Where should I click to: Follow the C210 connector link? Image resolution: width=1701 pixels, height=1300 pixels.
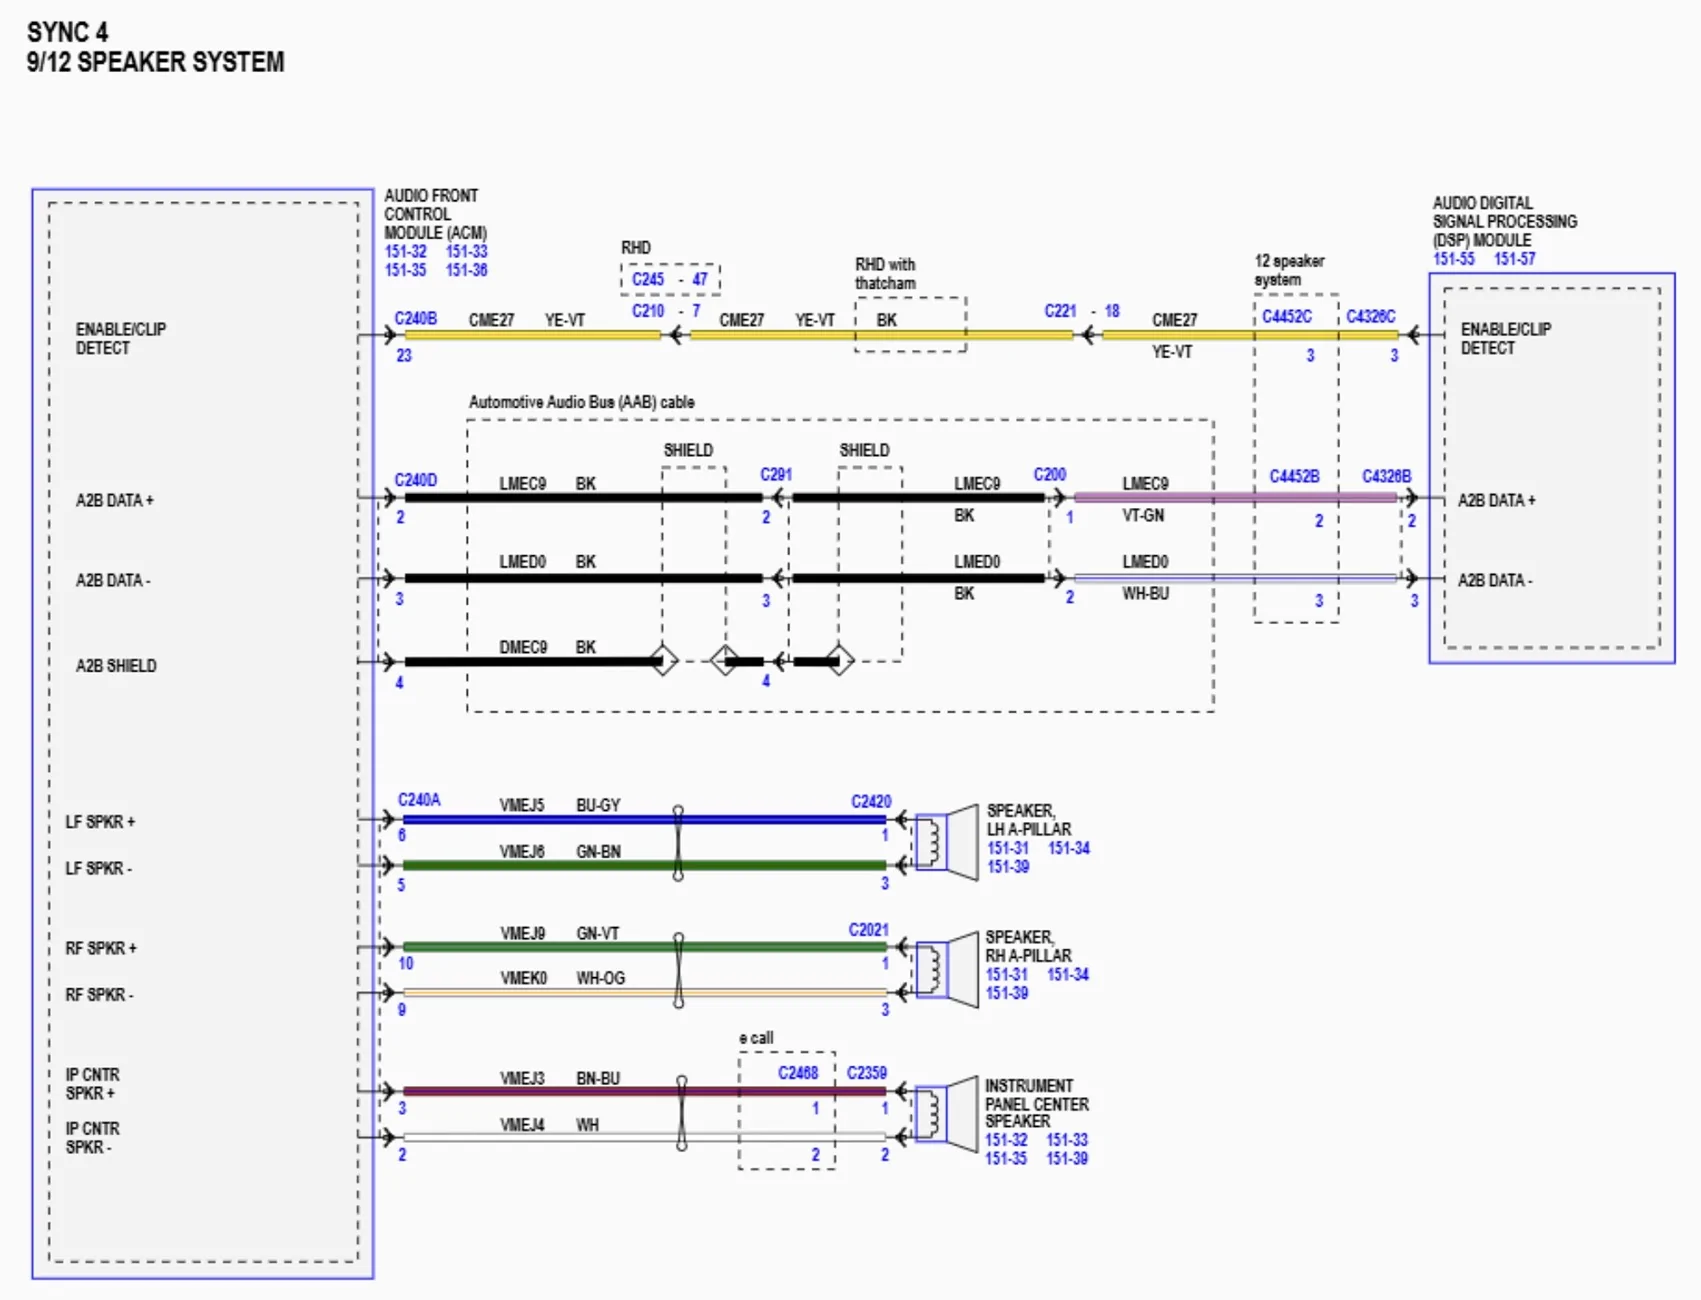pyautogui.click(x=648, y=311)
